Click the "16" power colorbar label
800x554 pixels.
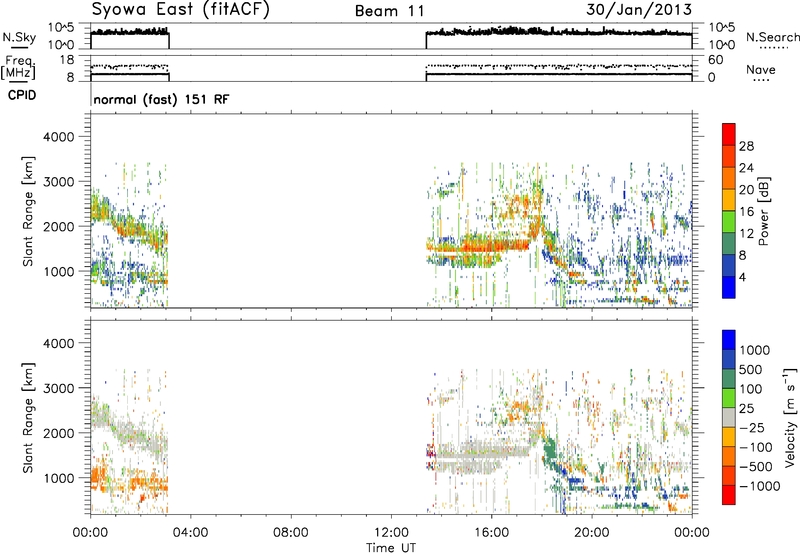[x=746, y=212]
